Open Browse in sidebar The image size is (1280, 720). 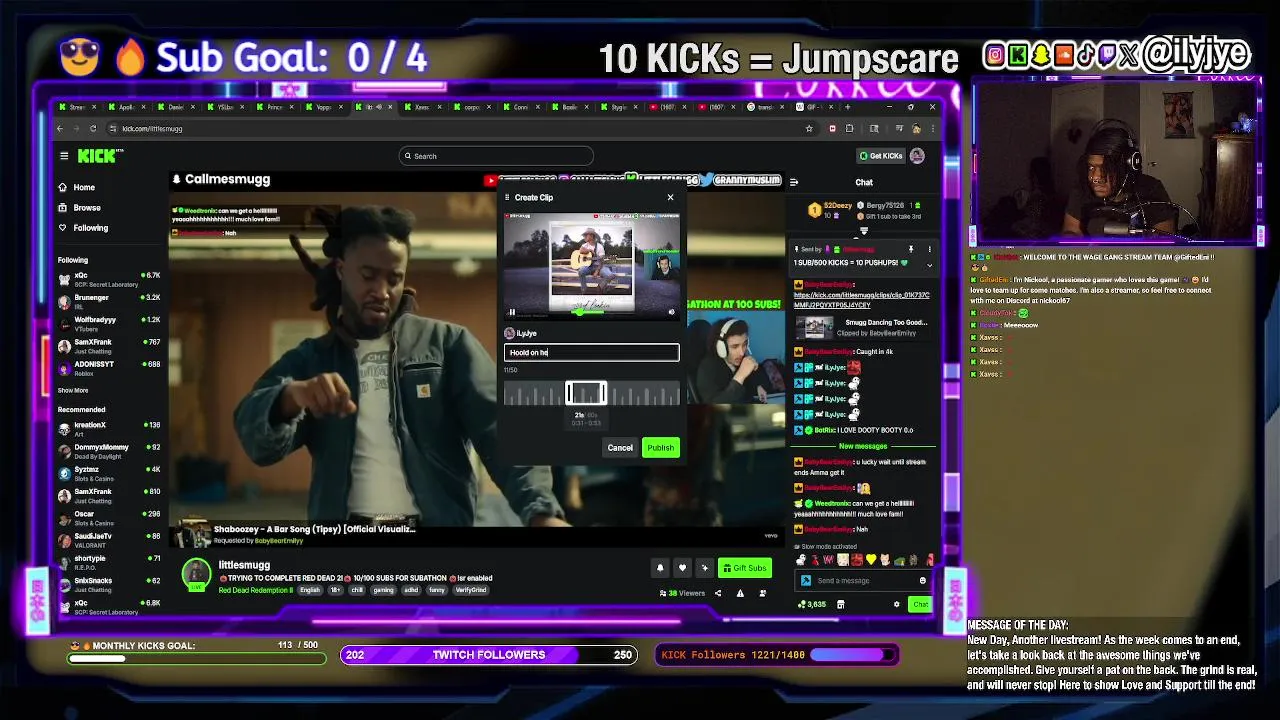(x=80, y=207)
